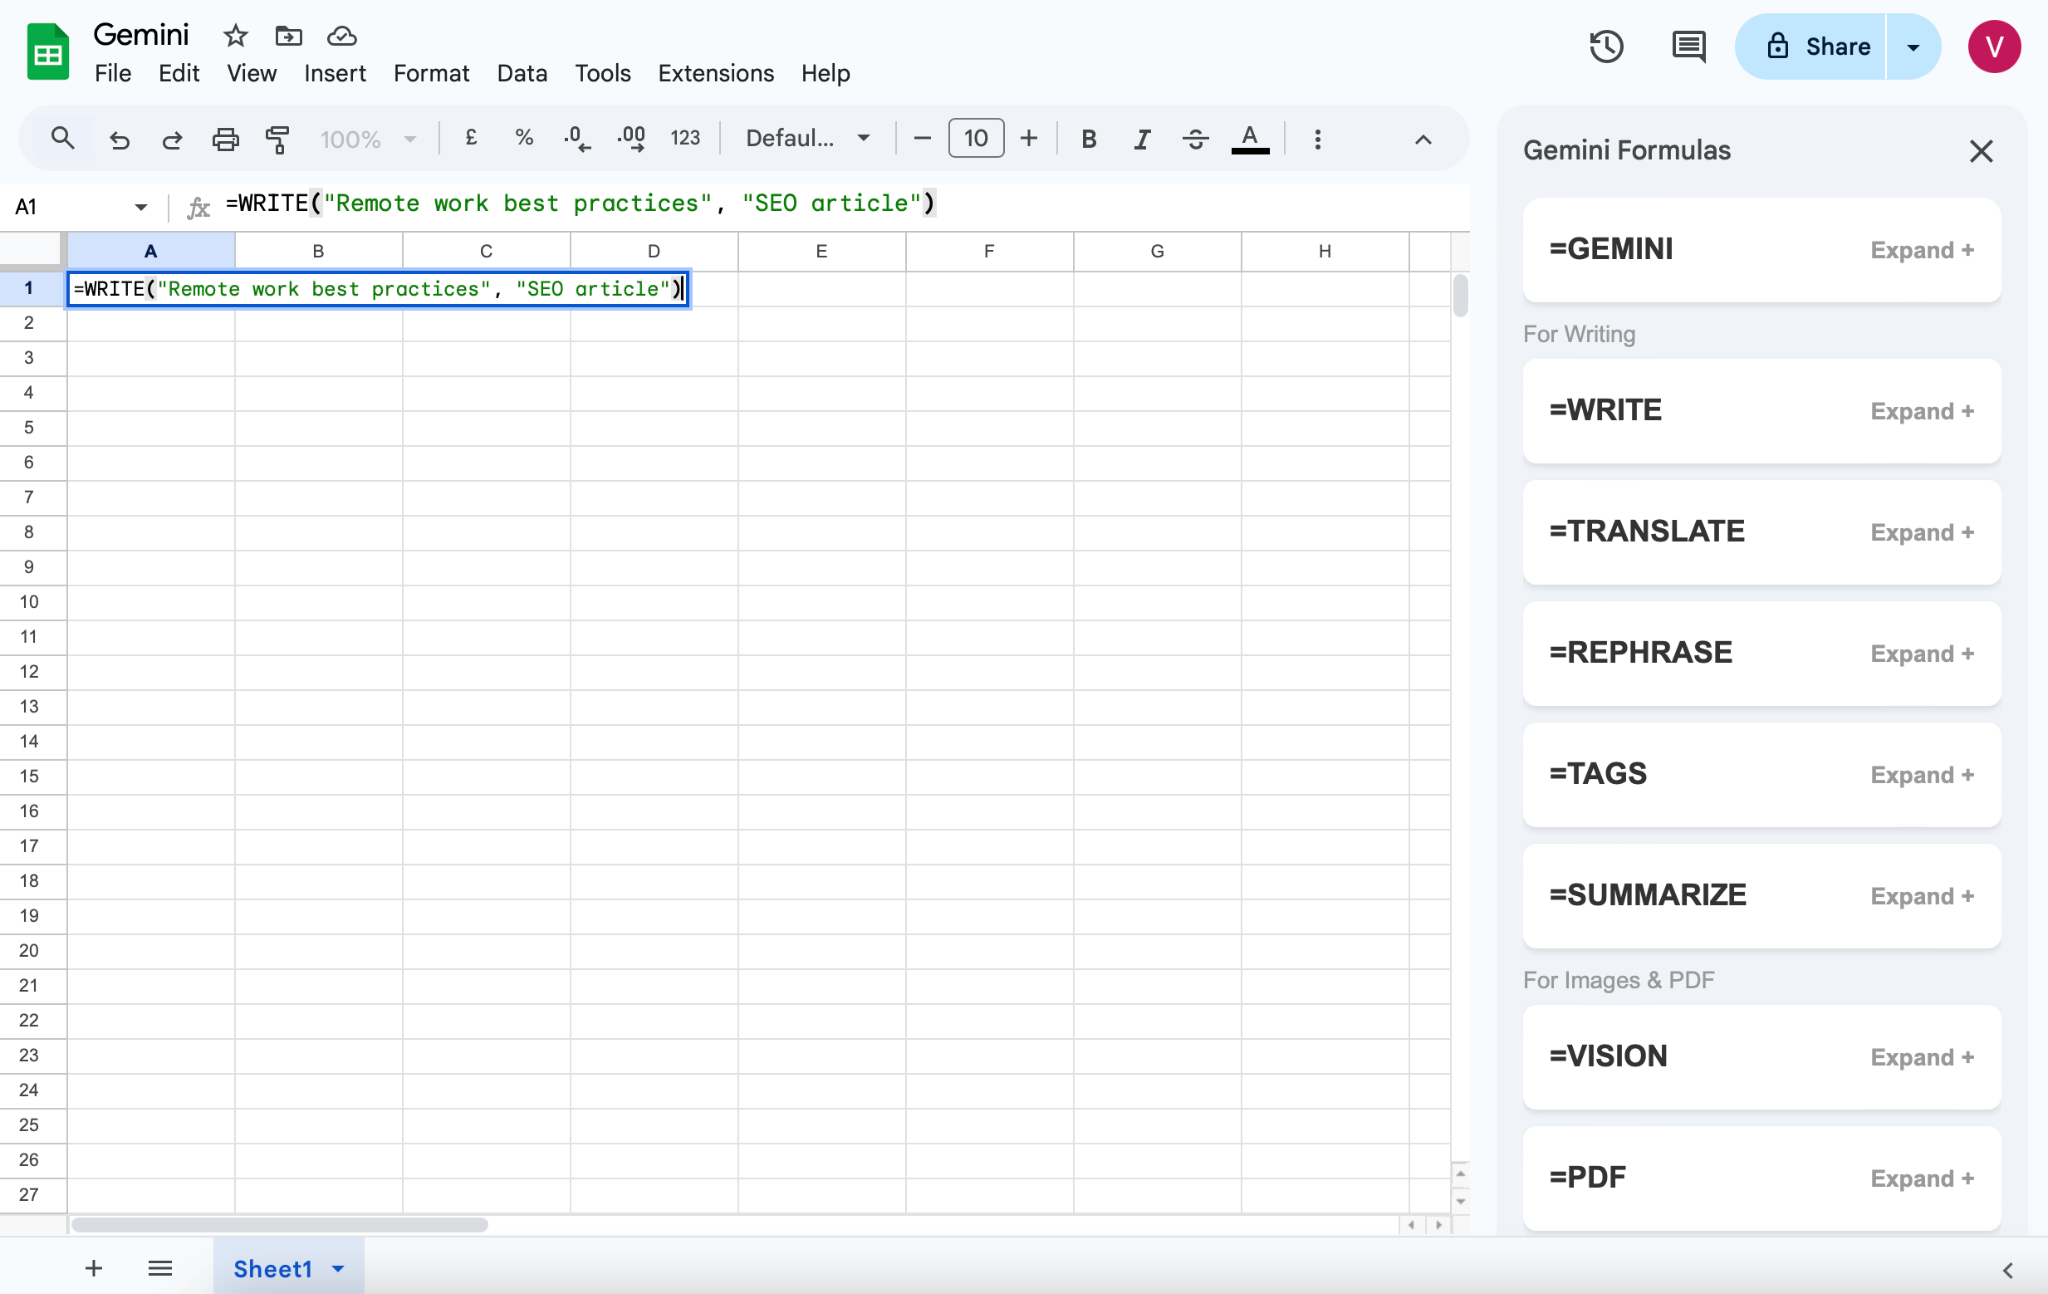Format as currency with pound icon
The height and width of the screenshot is (1294, 2048).
pyautogui.click(x=471, y=138)
